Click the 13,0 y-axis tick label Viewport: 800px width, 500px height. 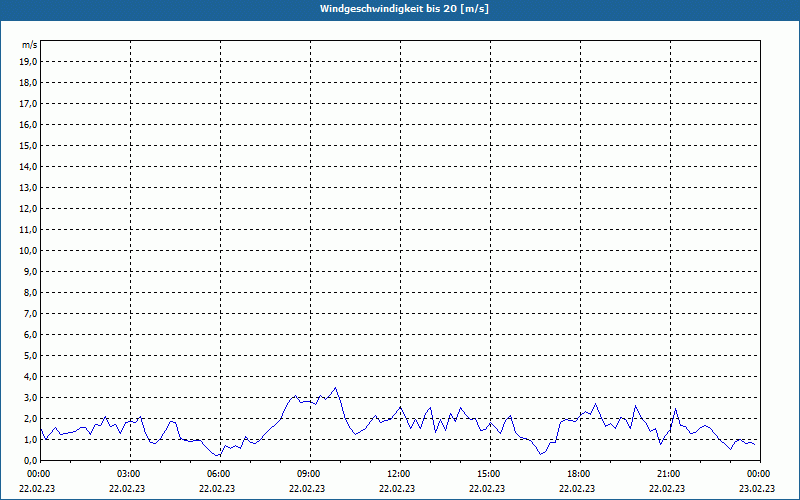pyautogui.click(x=28, y=188)
